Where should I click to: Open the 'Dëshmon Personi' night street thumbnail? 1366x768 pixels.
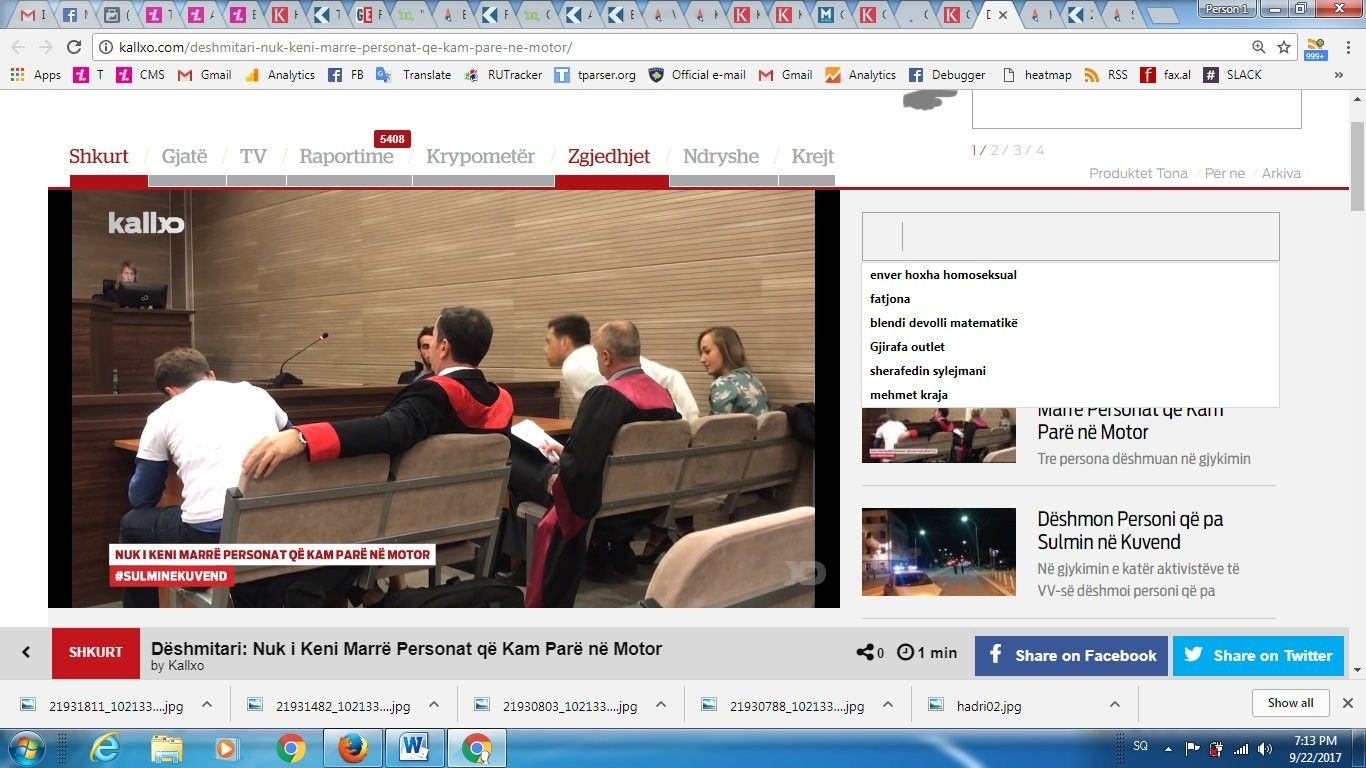938,554
